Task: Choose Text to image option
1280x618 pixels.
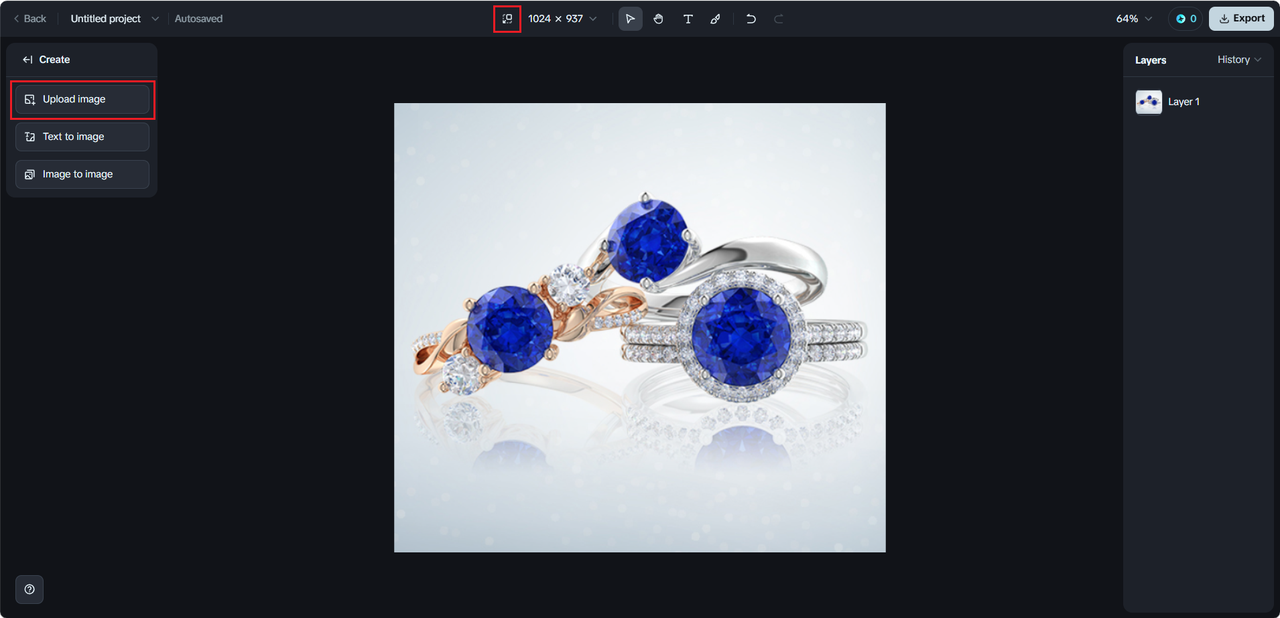Action: (x=82, y=137)
